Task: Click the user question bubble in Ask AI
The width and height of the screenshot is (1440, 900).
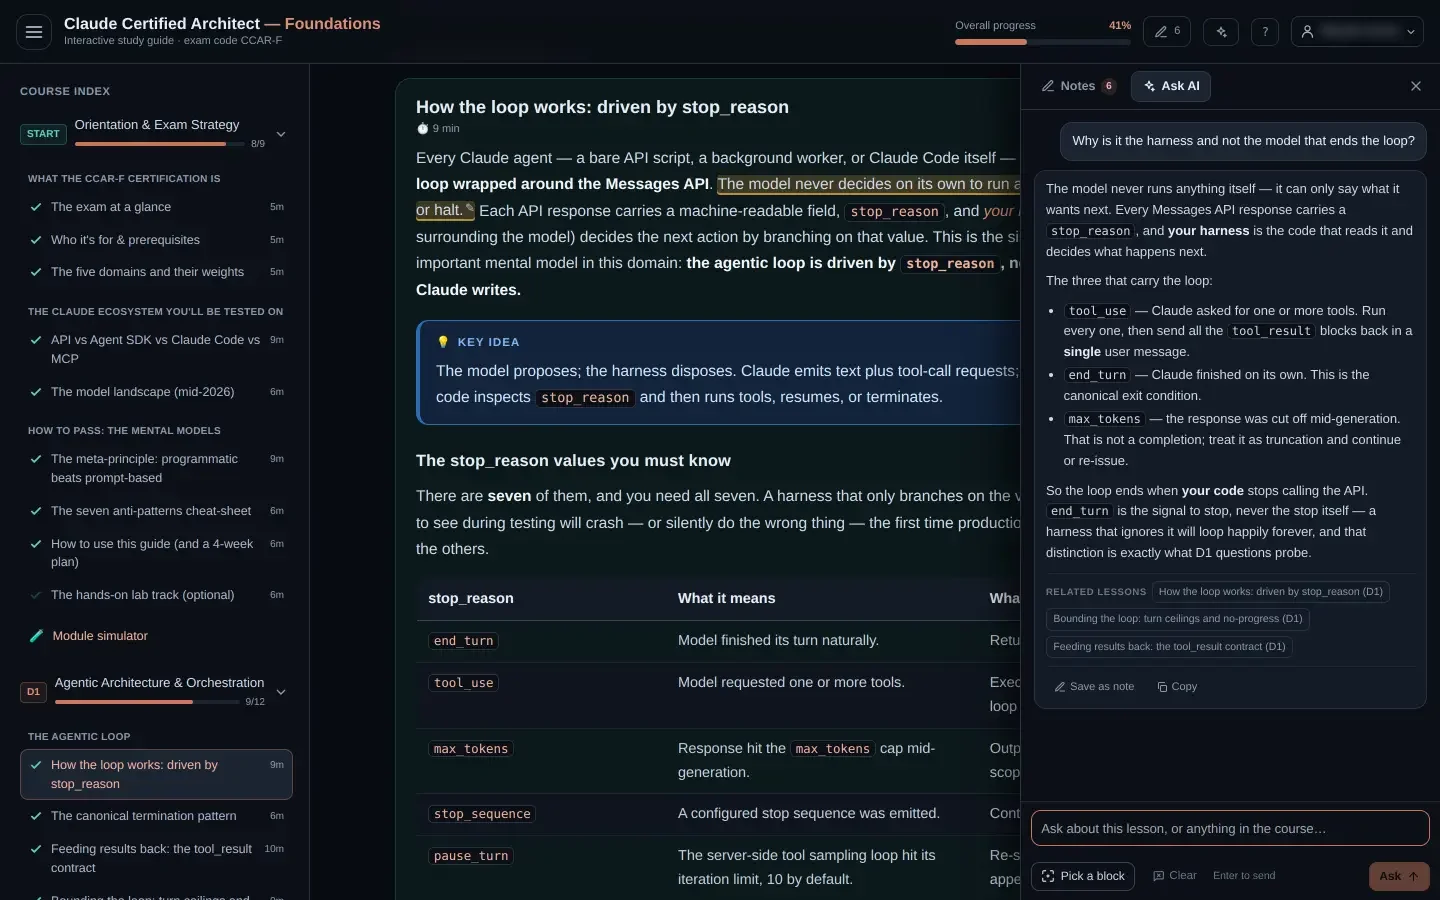Action: tap(1243, 141)
